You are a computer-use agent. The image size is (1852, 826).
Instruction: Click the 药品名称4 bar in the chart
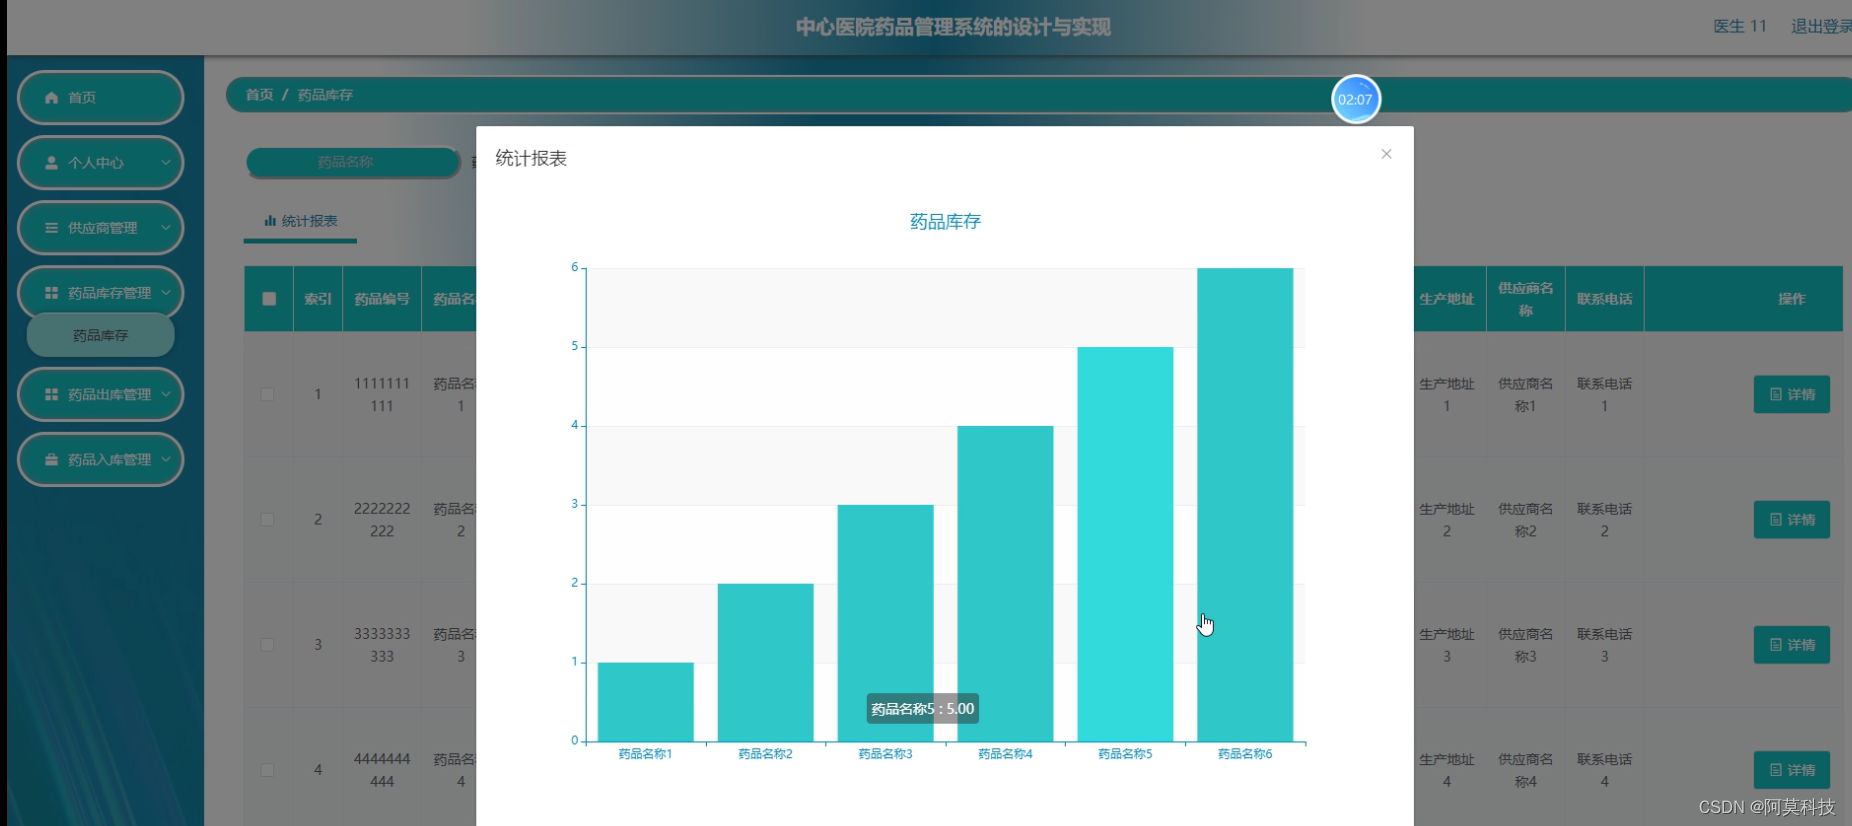tap(1005, 584)
